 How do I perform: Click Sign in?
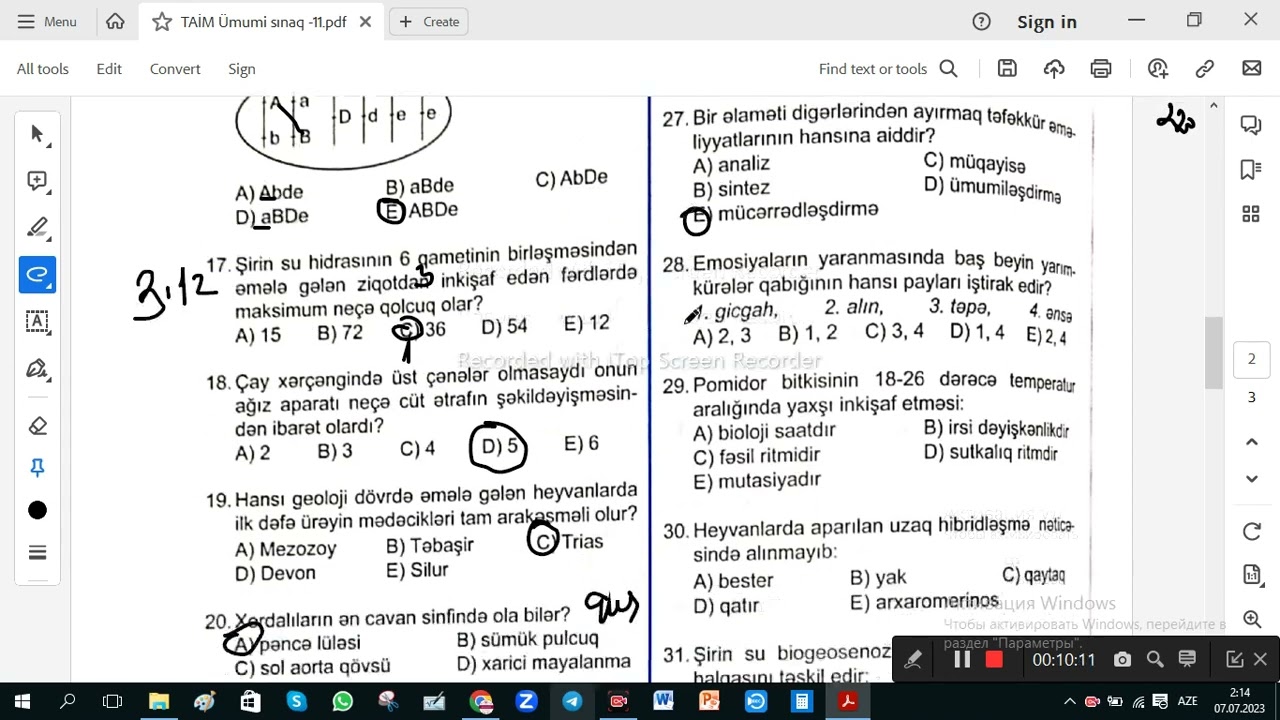click(x=1047, y=21)
